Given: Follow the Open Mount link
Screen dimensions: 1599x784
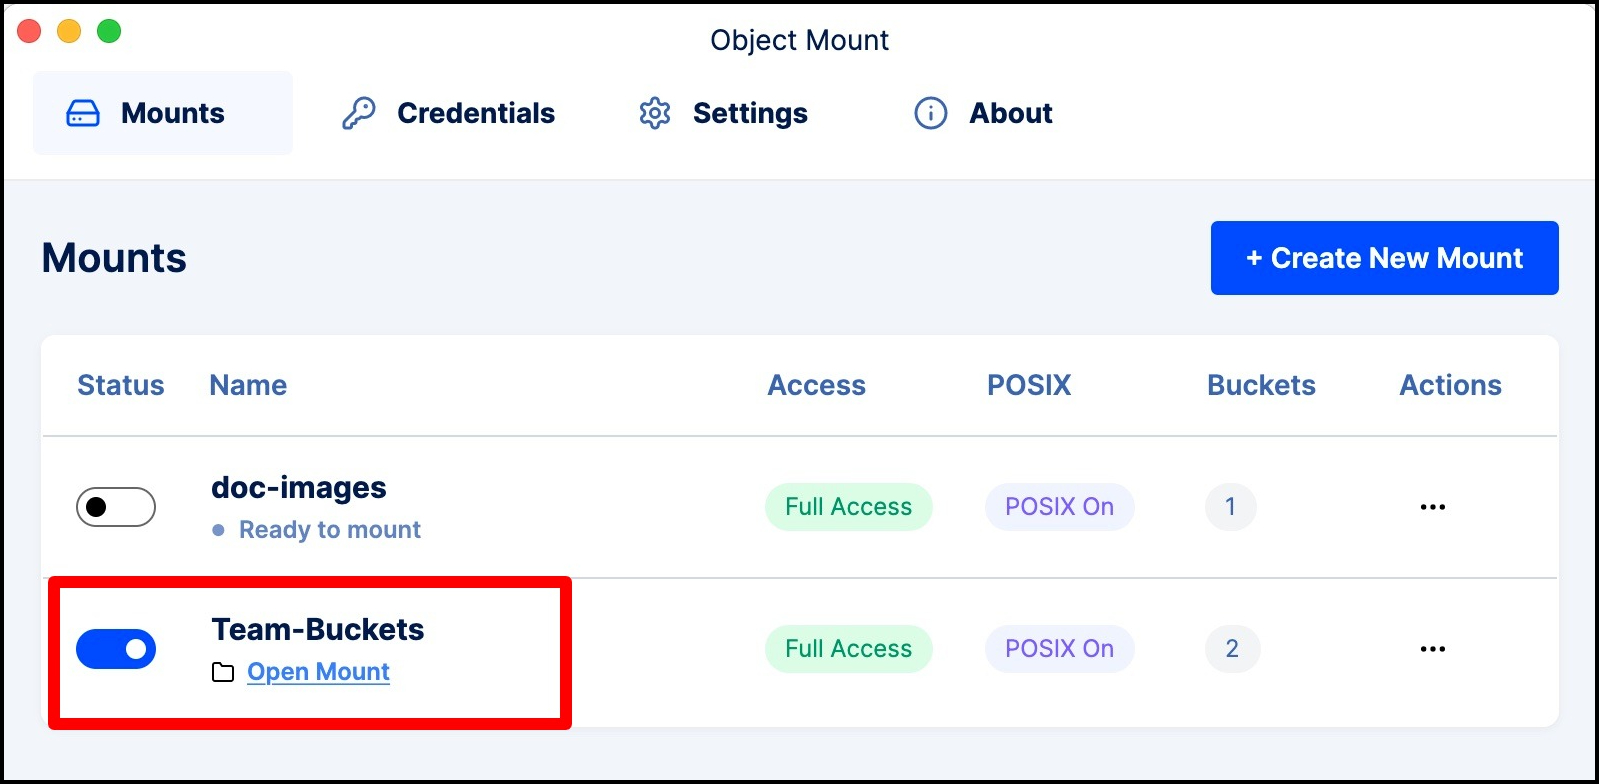Looking at the screenshot, I should [318, 672].
